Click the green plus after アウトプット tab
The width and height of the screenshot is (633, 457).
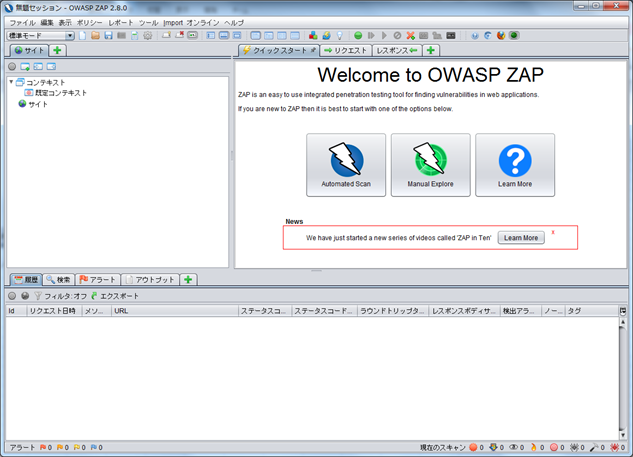pos(188,280)
